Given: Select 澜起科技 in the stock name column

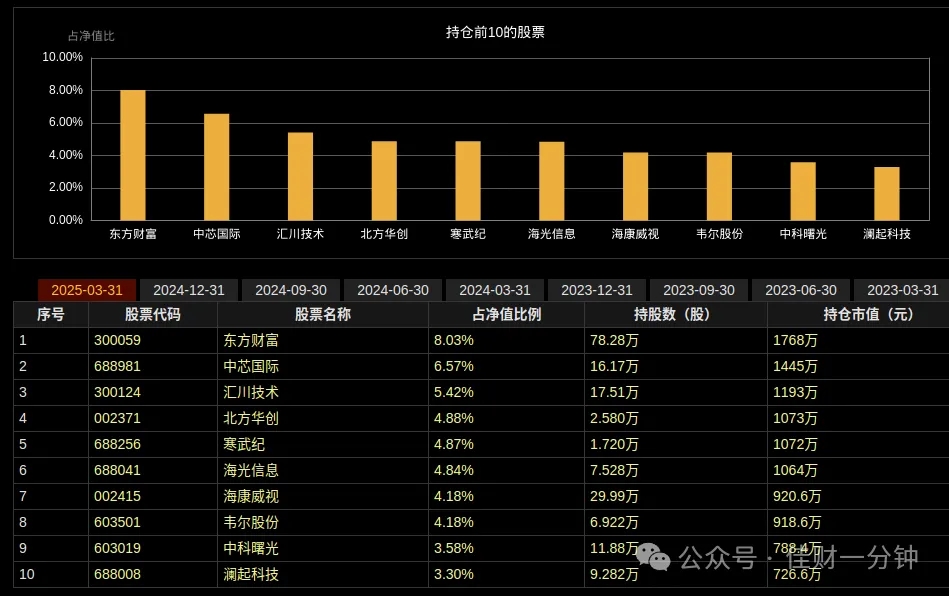Looking at the screenshot, I should tap(251, 574).
